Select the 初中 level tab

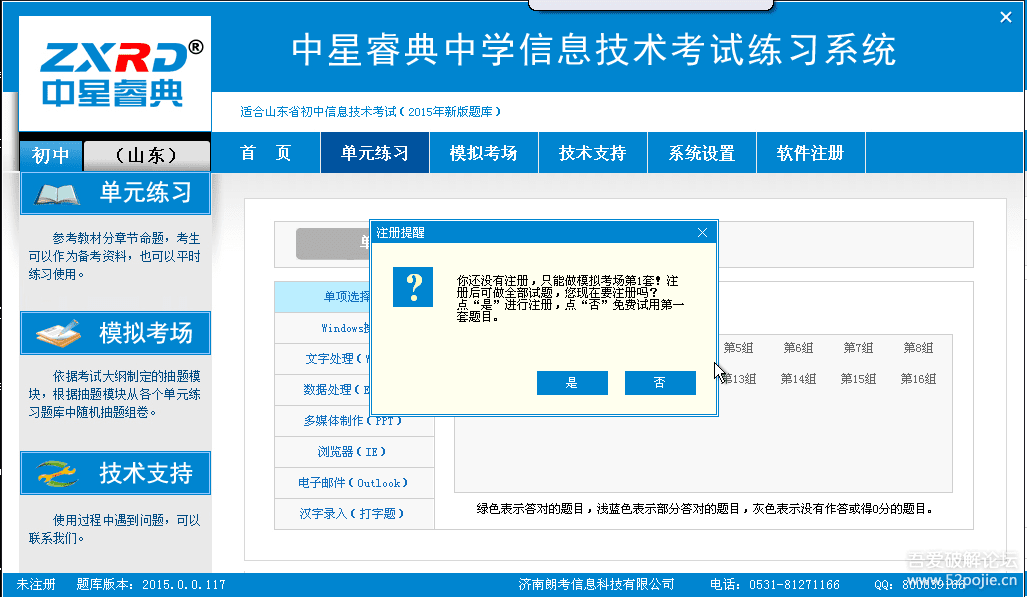[51, 156]
